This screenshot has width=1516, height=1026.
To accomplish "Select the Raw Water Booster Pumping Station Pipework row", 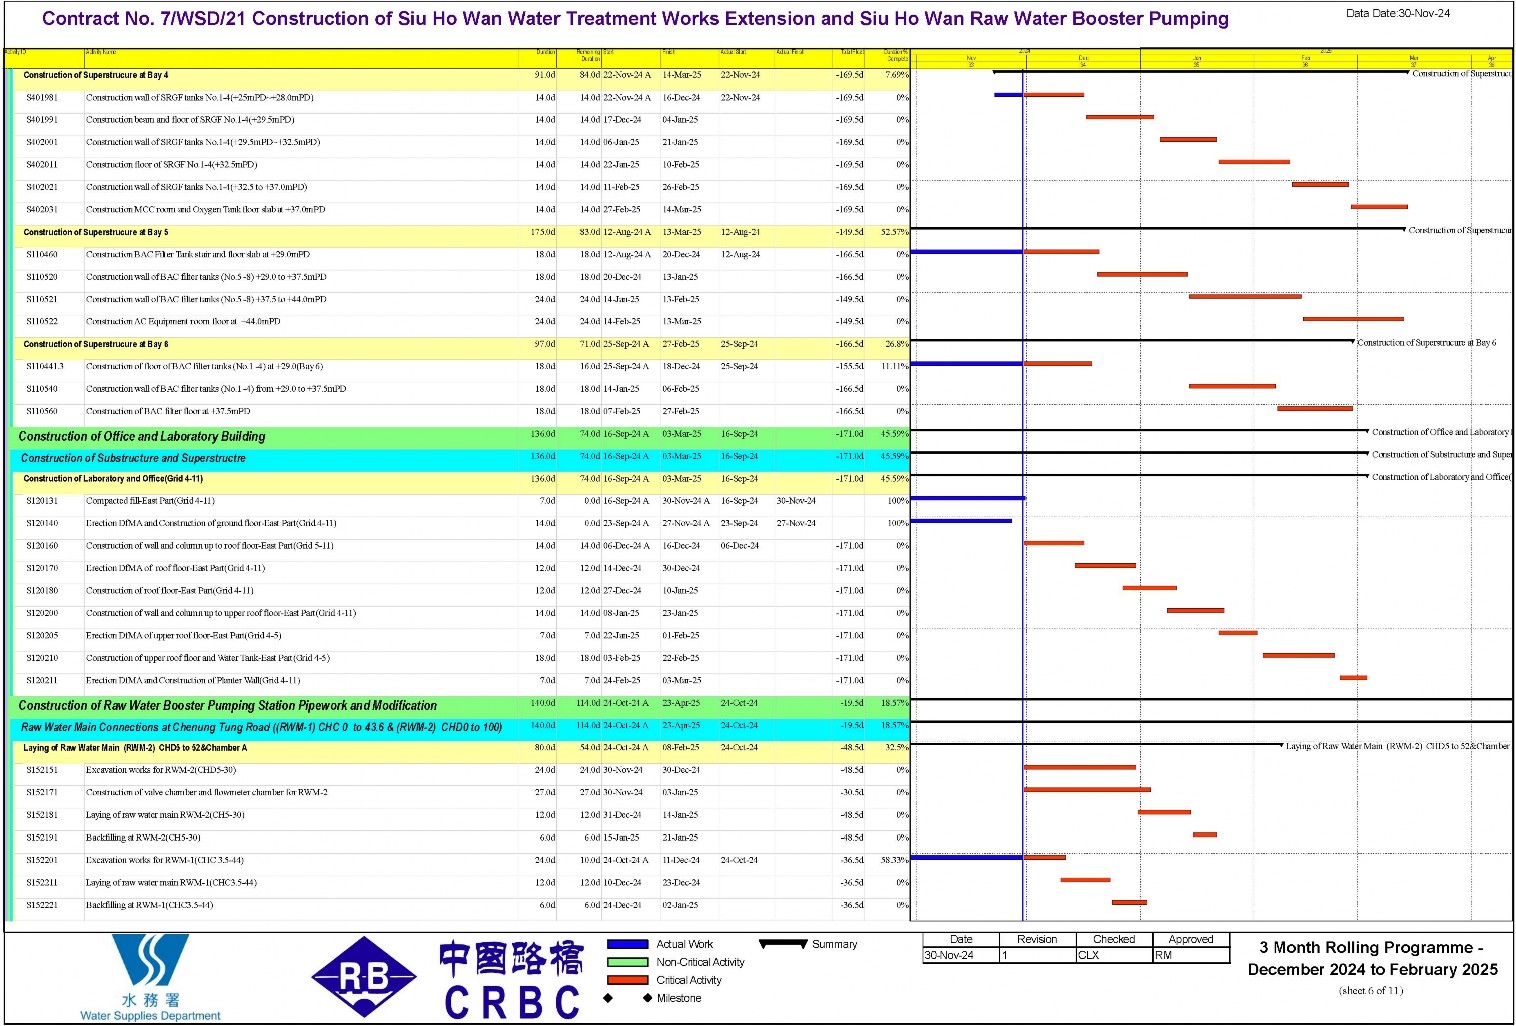I will point(458,705).
